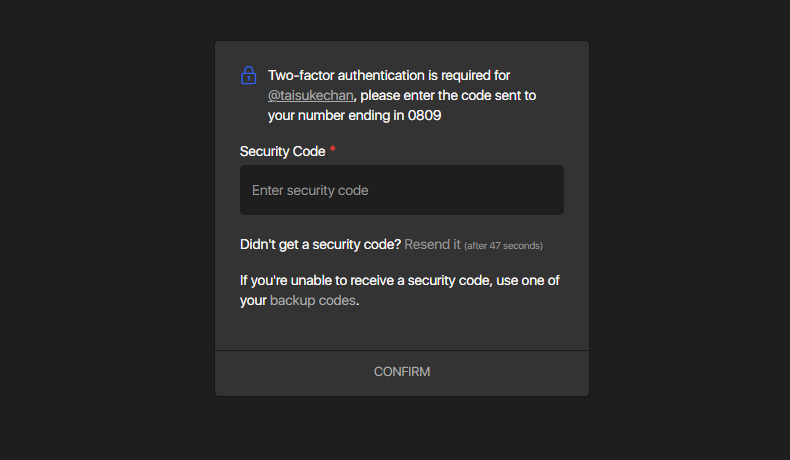The width and height of the screenshot is (790, 460).
Task: Click the "Enter security code" placeholder text
Action: (x=310, y=190)
